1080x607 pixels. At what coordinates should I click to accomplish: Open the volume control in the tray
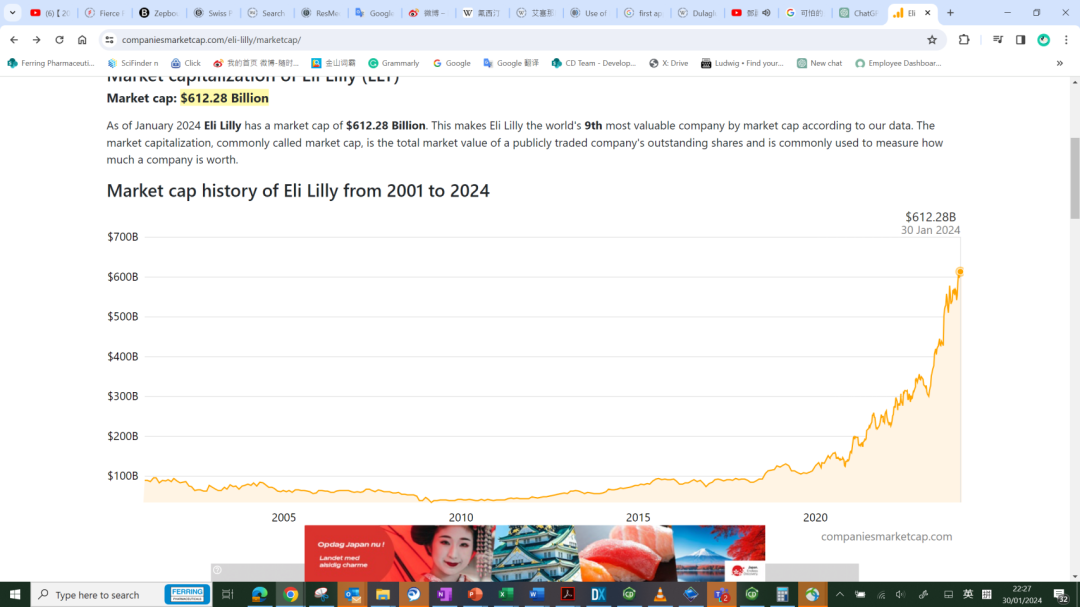tap(901, 594)
